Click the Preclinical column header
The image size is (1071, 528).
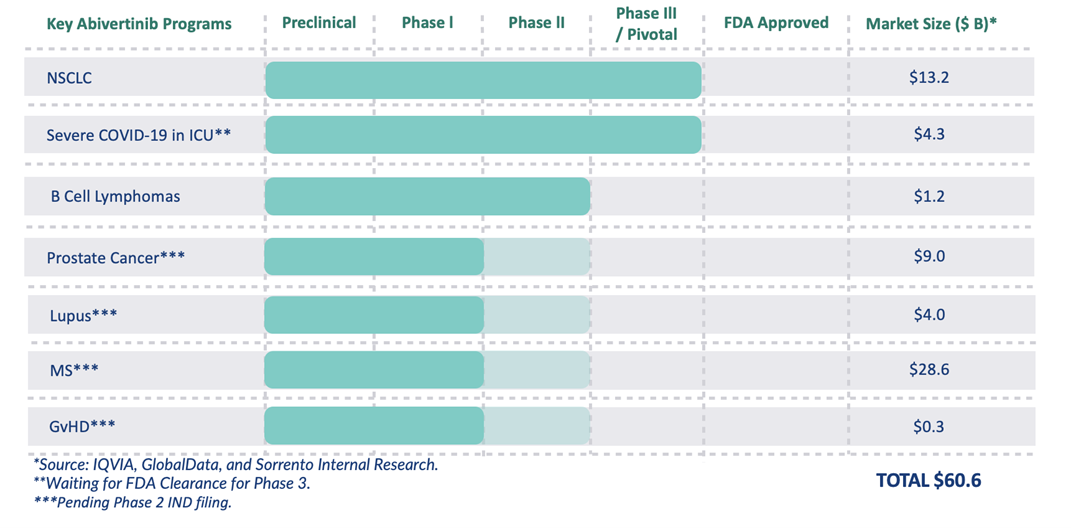tap(319, 22)
